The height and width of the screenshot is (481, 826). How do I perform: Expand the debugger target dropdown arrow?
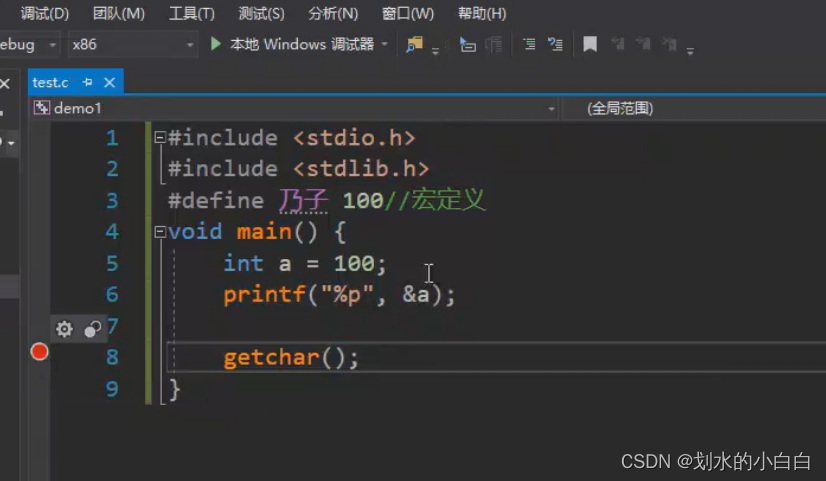click(x=385, y=44)
